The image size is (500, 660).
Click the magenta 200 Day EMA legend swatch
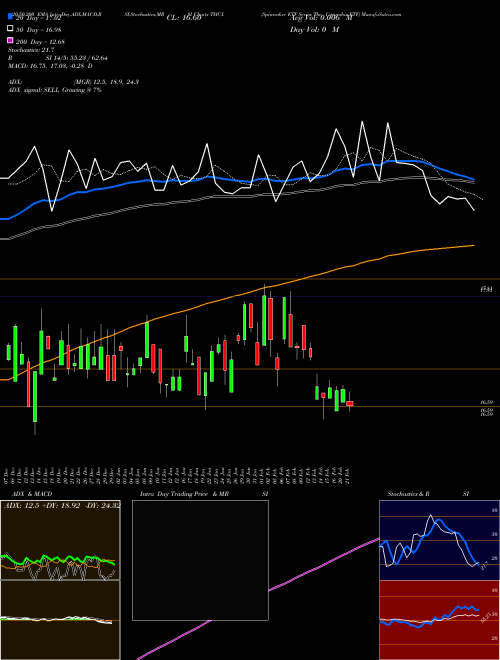click(x=11, y=40)
